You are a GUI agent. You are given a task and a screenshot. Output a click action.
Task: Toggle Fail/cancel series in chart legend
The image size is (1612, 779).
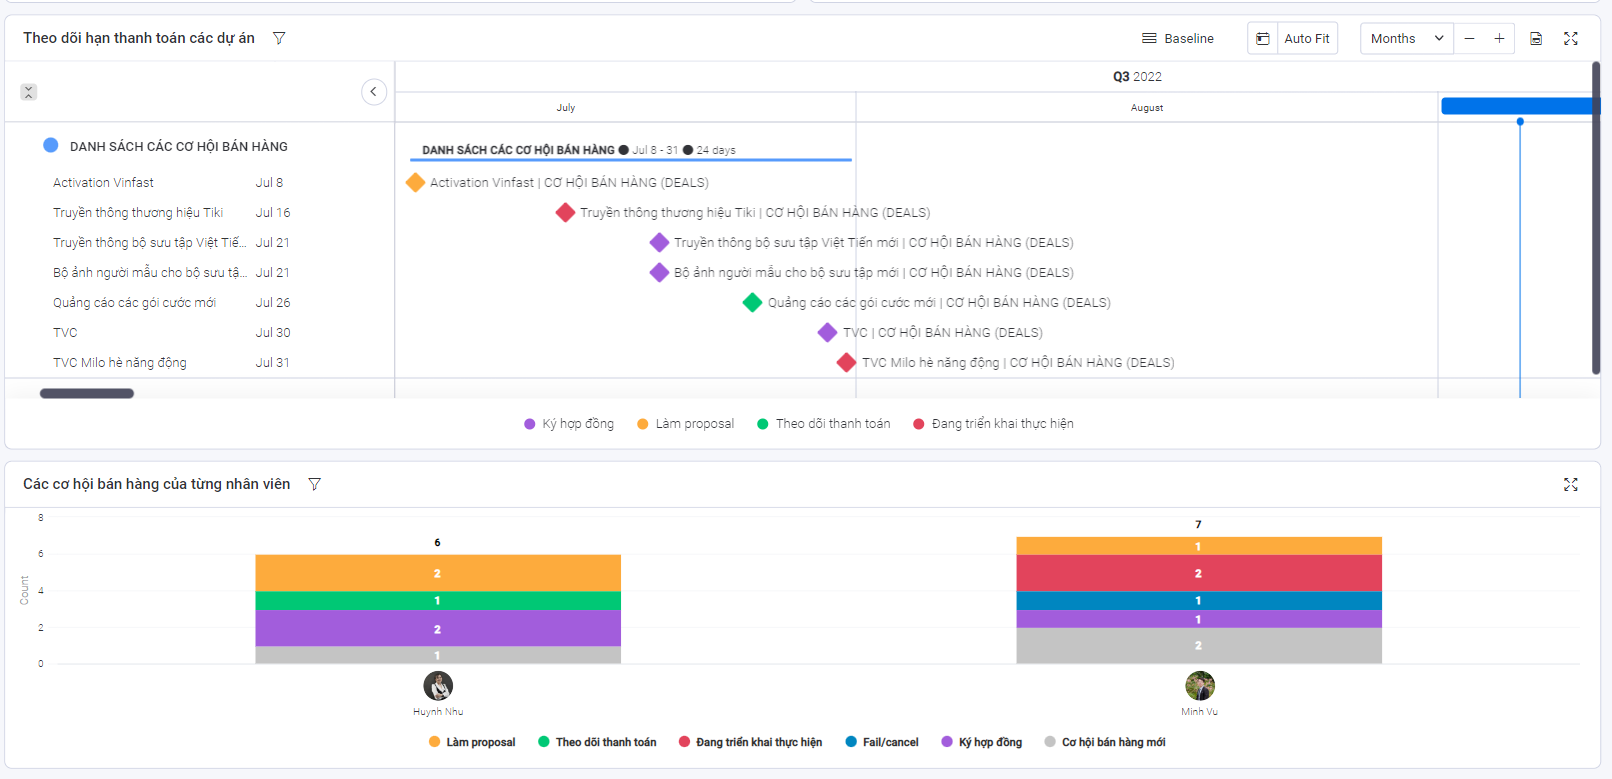pos(881,742)
